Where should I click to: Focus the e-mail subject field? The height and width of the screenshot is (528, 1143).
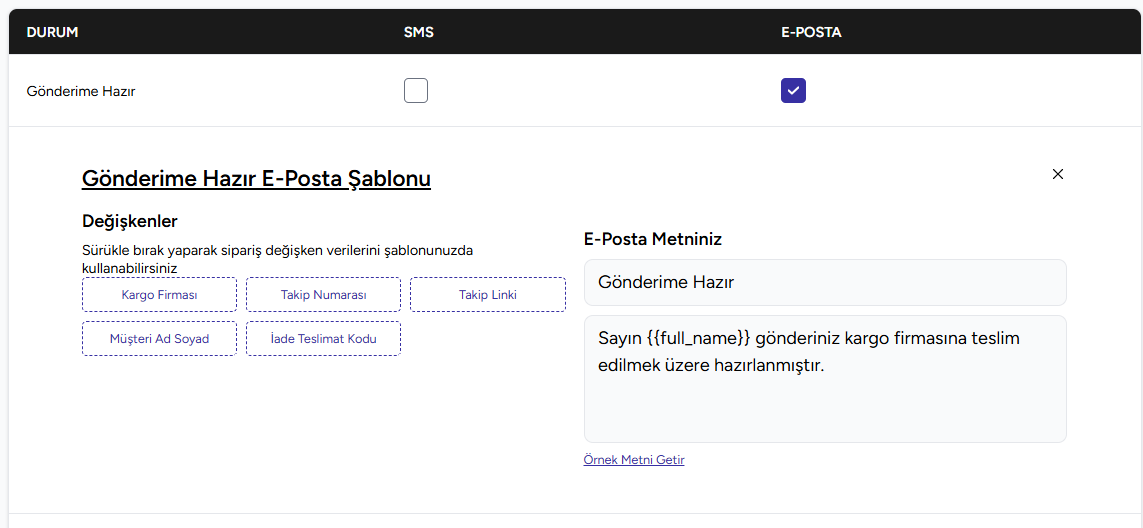[825, 283]
